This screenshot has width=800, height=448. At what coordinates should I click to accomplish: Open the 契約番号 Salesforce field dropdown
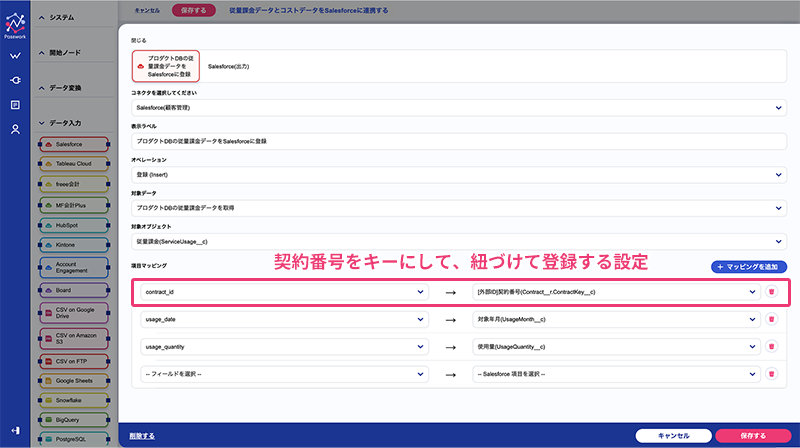pos(616,292)
